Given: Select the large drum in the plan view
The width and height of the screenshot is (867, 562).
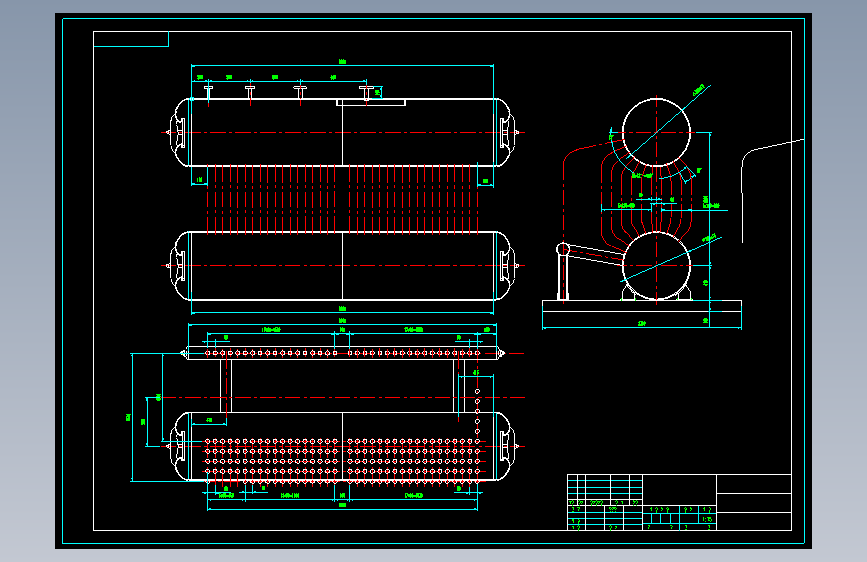Looking at the screenshot, I should tap(342, 446).
